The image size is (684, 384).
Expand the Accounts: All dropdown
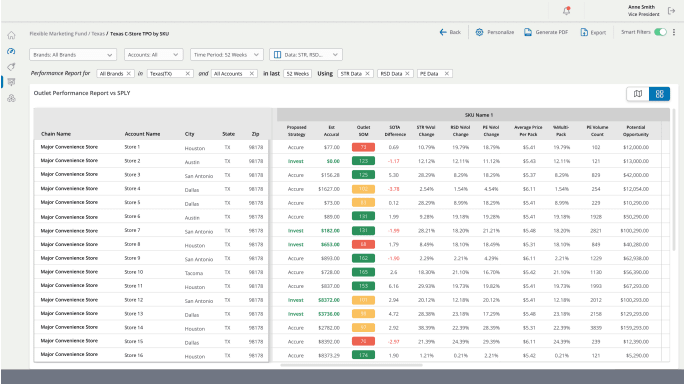pyautogui.click(x=154, y=55)
